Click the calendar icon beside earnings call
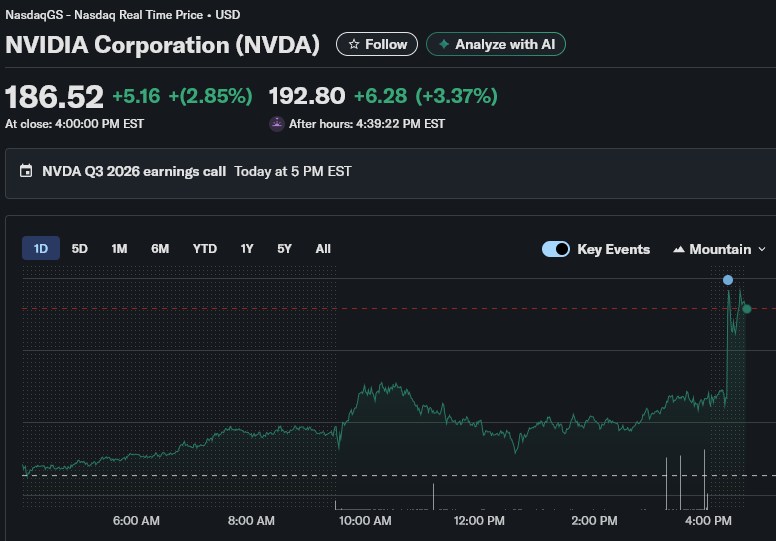The width and height of the screenshot is (776, 541). tap(26, 171)
